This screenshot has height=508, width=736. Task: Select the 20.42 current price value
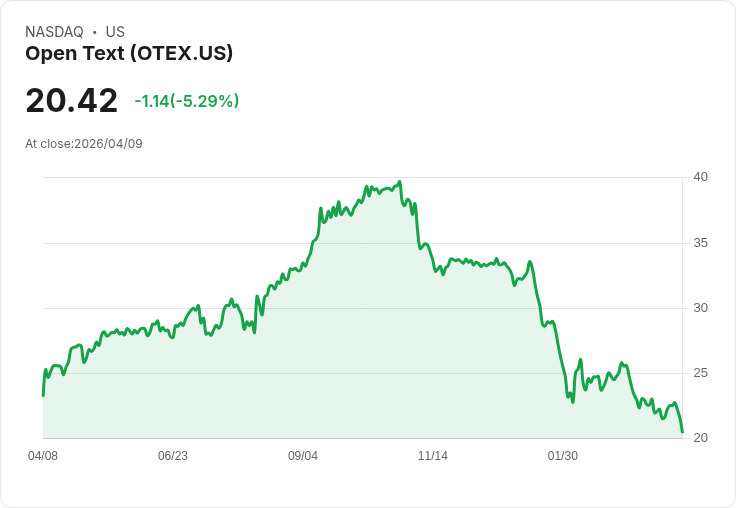[x=71, y=100]
